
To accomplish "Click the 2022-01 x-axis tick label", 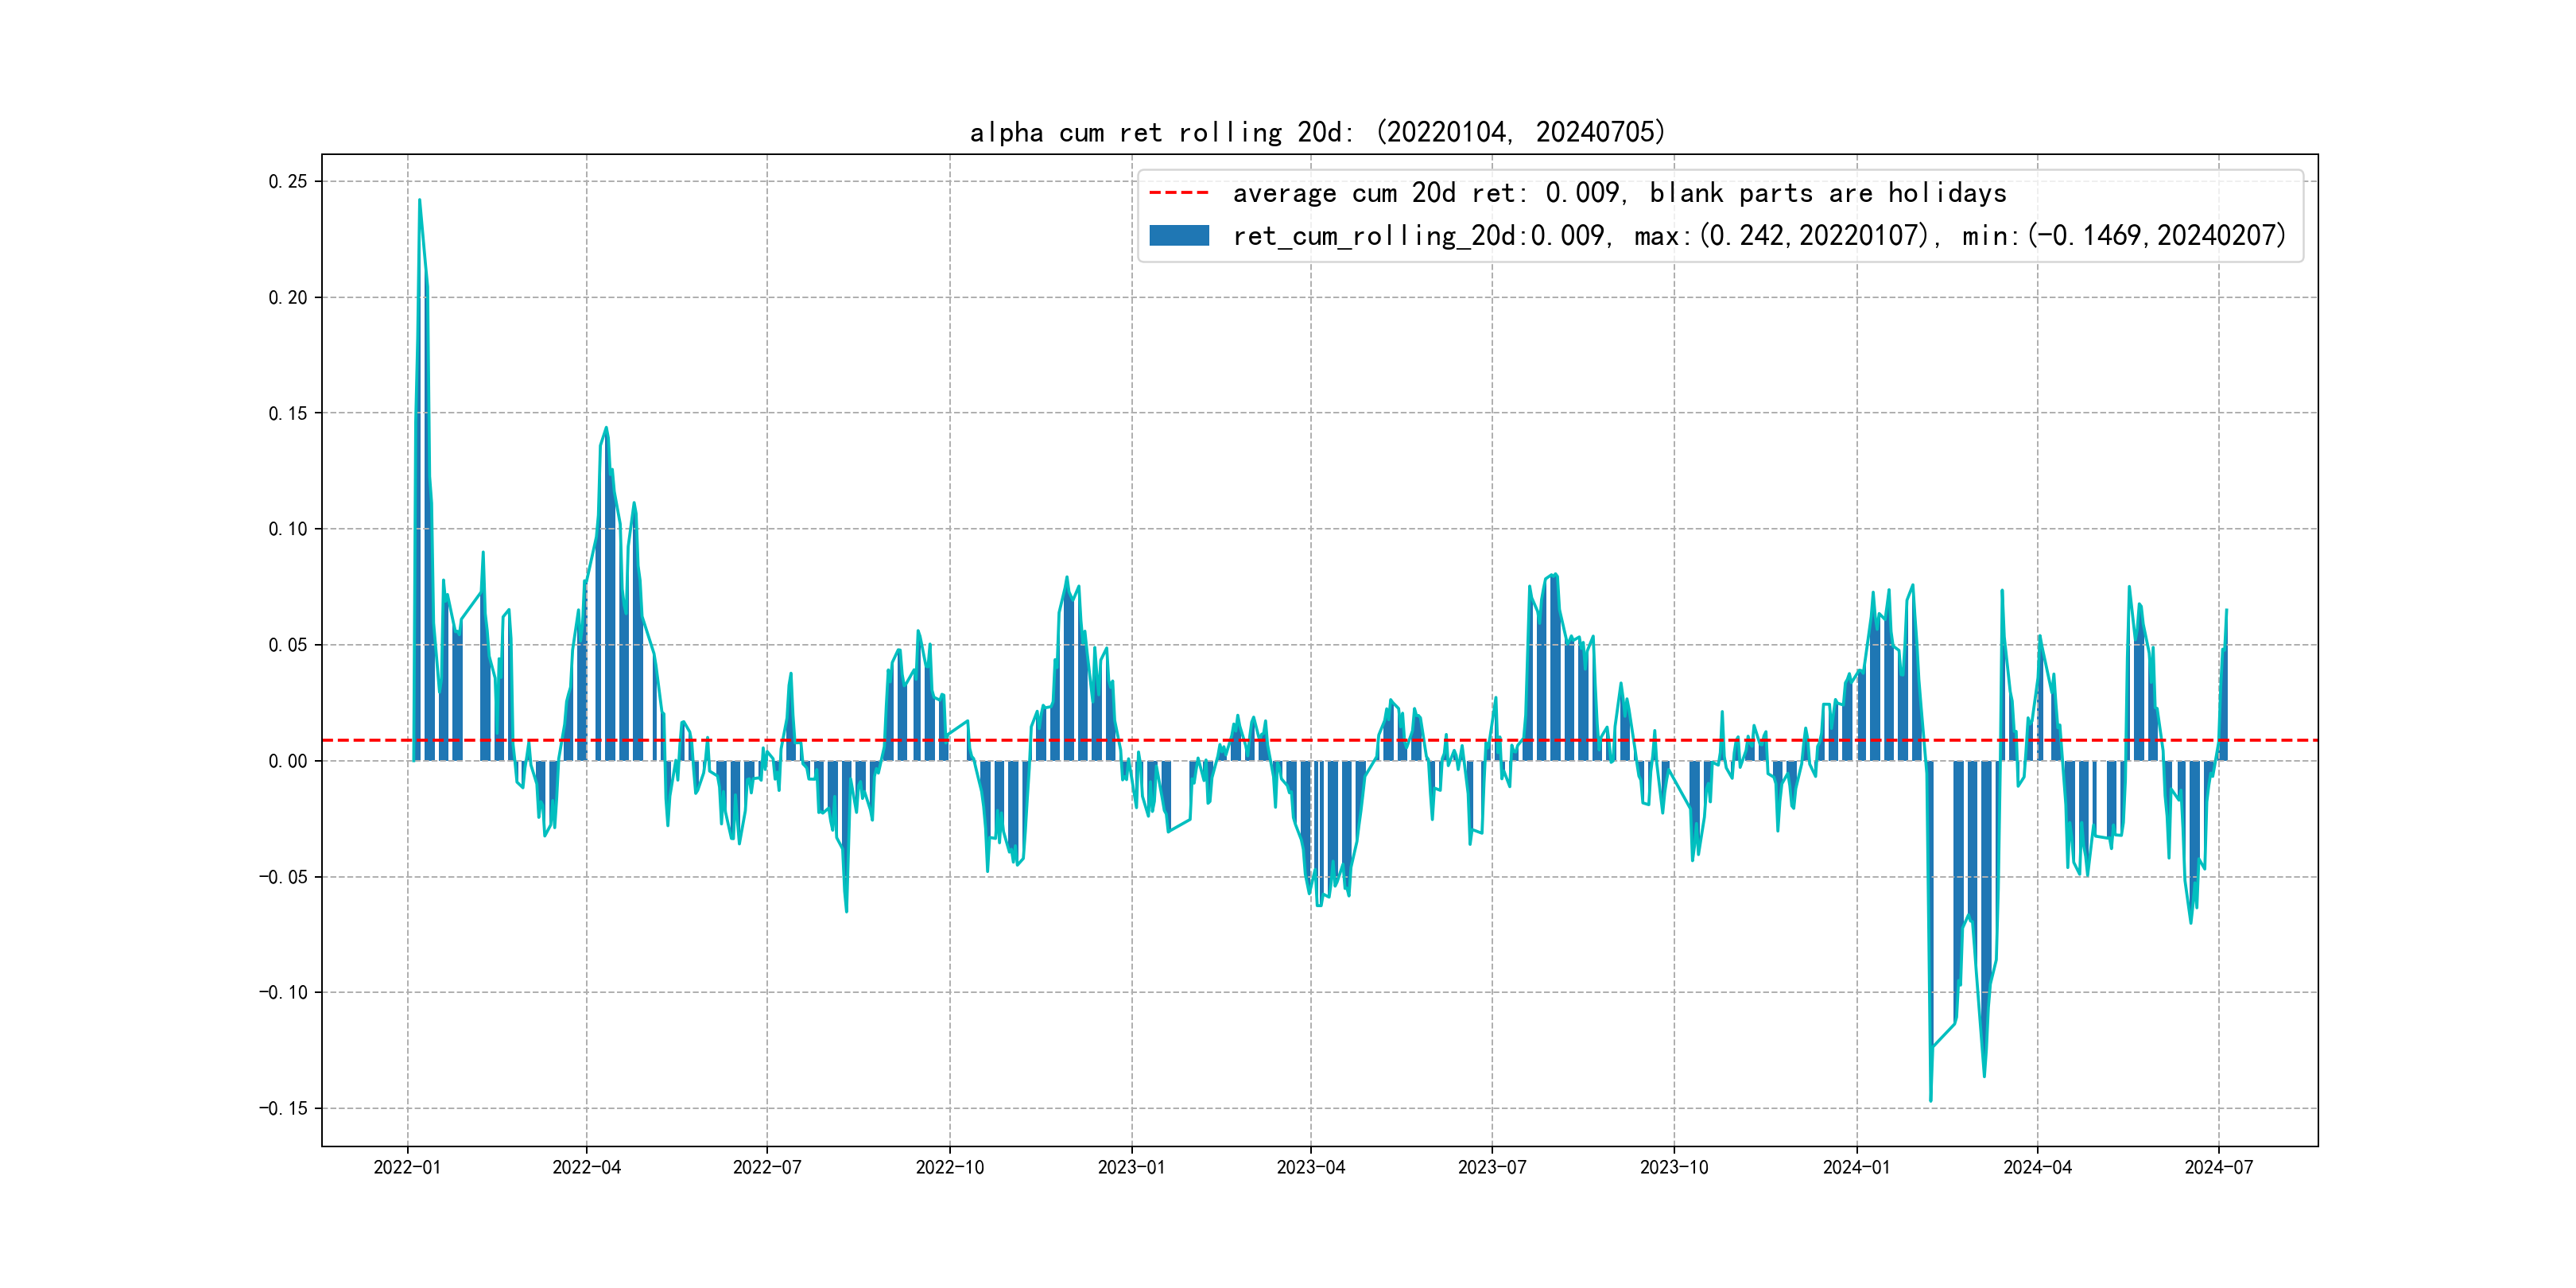I will coord(407,1167).
